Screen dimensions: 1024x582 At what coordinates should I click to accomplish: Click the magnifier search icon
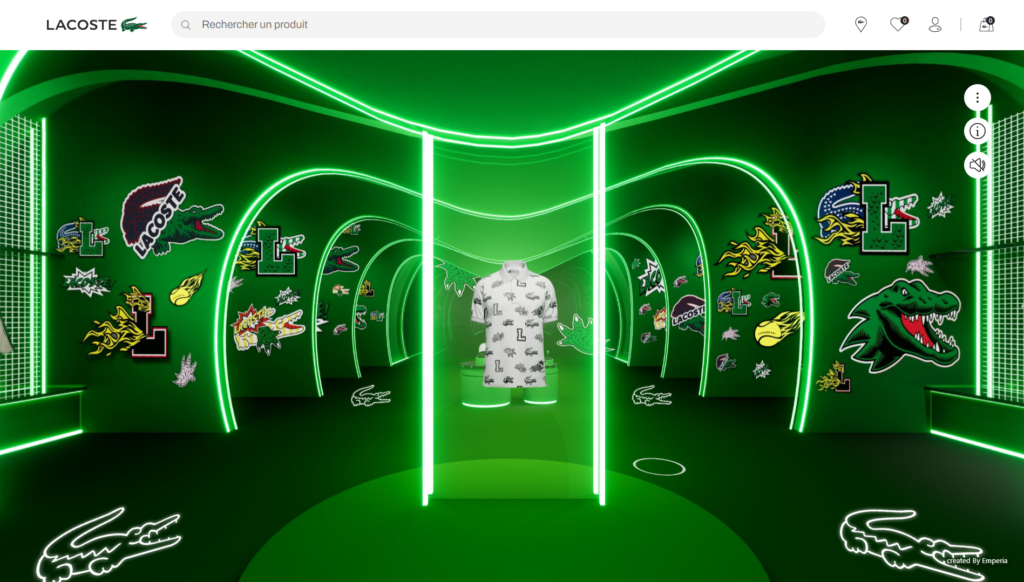click(x=186, y=25)
